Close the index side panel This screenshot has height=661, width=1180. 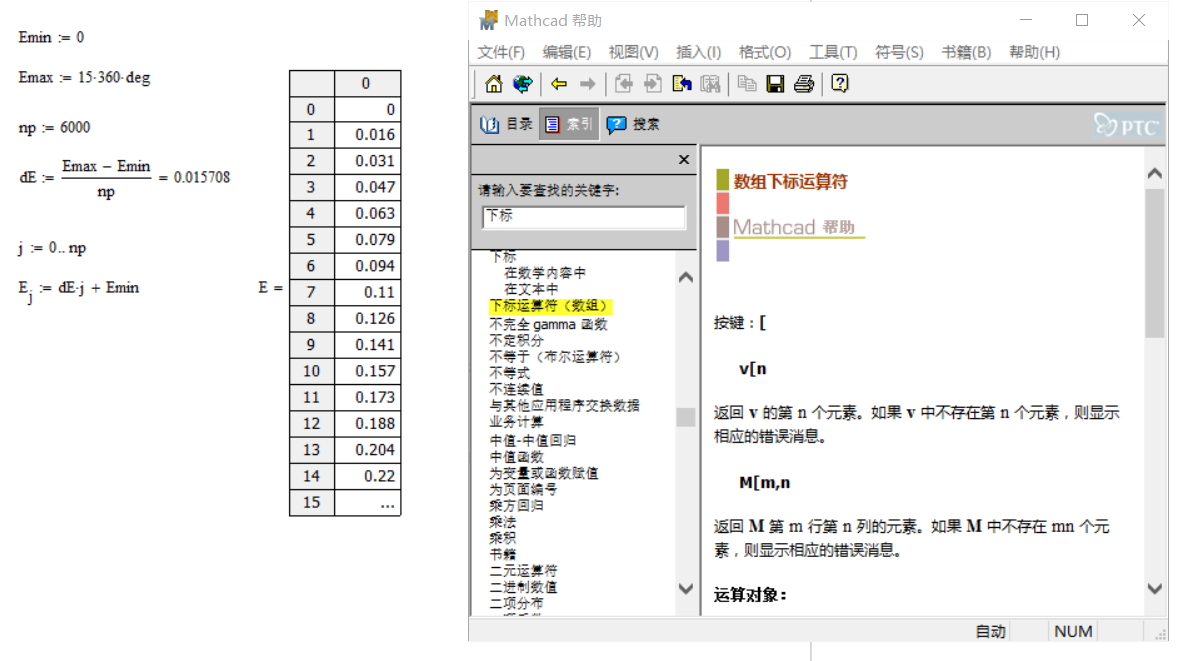(683, 160)
